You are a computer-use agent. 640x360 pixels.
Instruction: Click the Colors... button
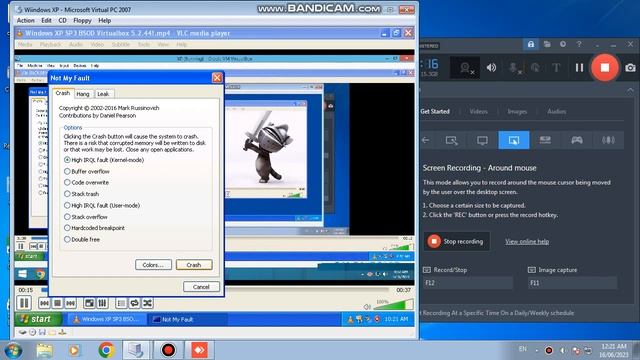click(x=153, y=265)
